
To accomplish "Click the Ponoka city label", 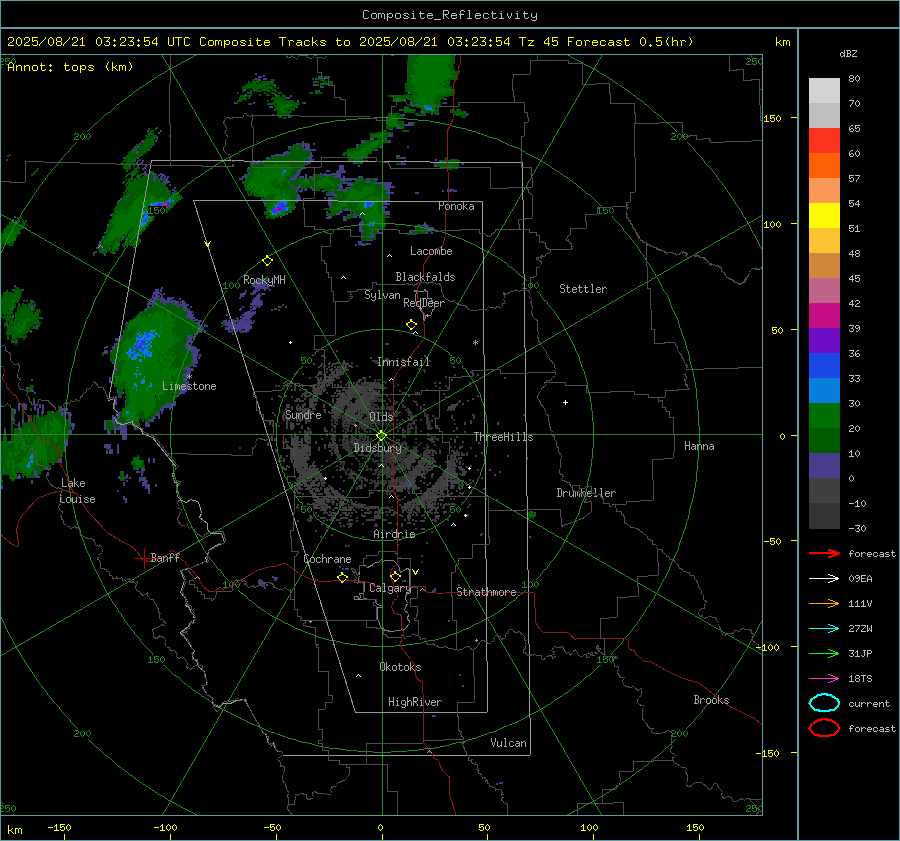I will pyautogui.click(x=456, y=206).
